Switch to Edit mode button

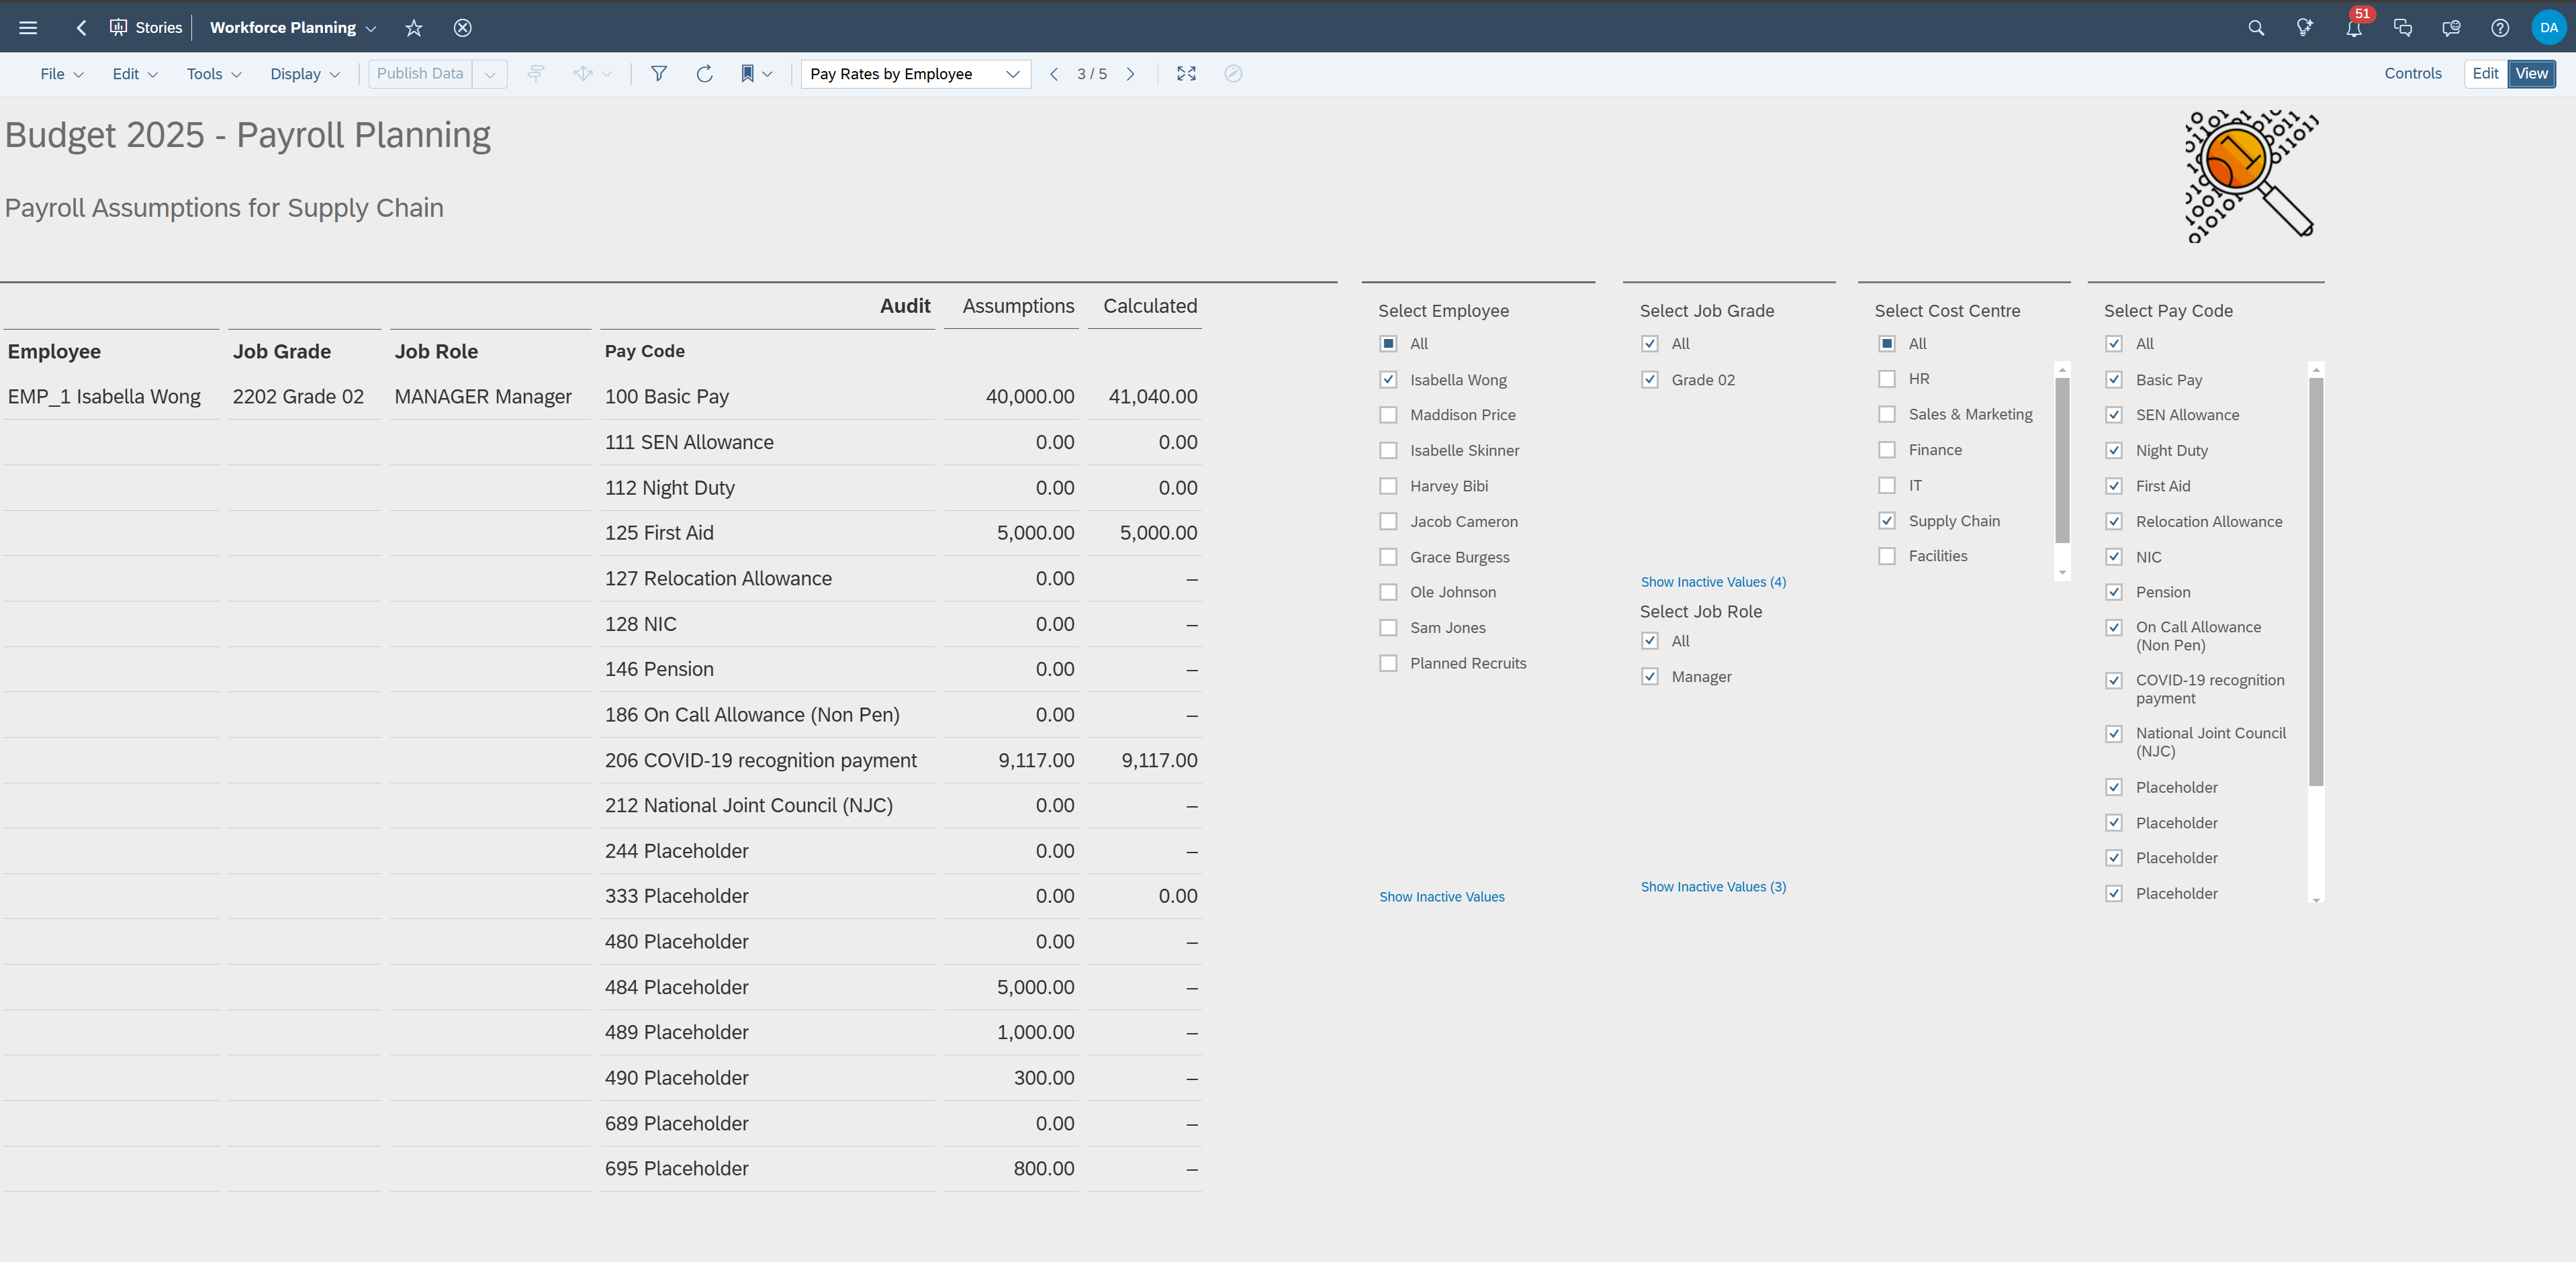tap(2485, 73)
